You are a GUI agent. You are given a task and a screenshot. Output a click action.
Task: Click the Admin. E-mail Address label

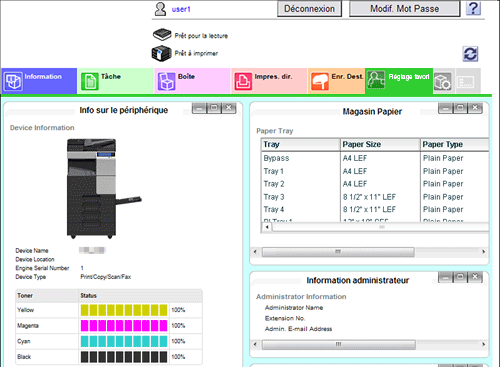[x=298, y=329]
